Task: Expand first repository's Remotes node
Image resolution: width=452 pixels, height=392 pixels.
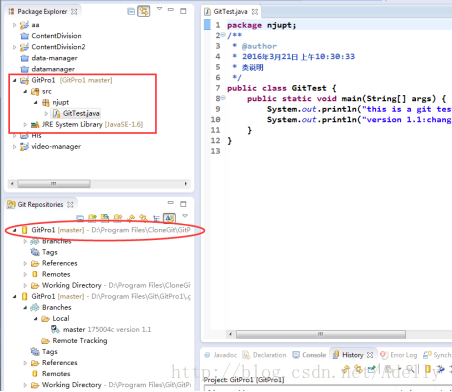Action: pos(25,274)
